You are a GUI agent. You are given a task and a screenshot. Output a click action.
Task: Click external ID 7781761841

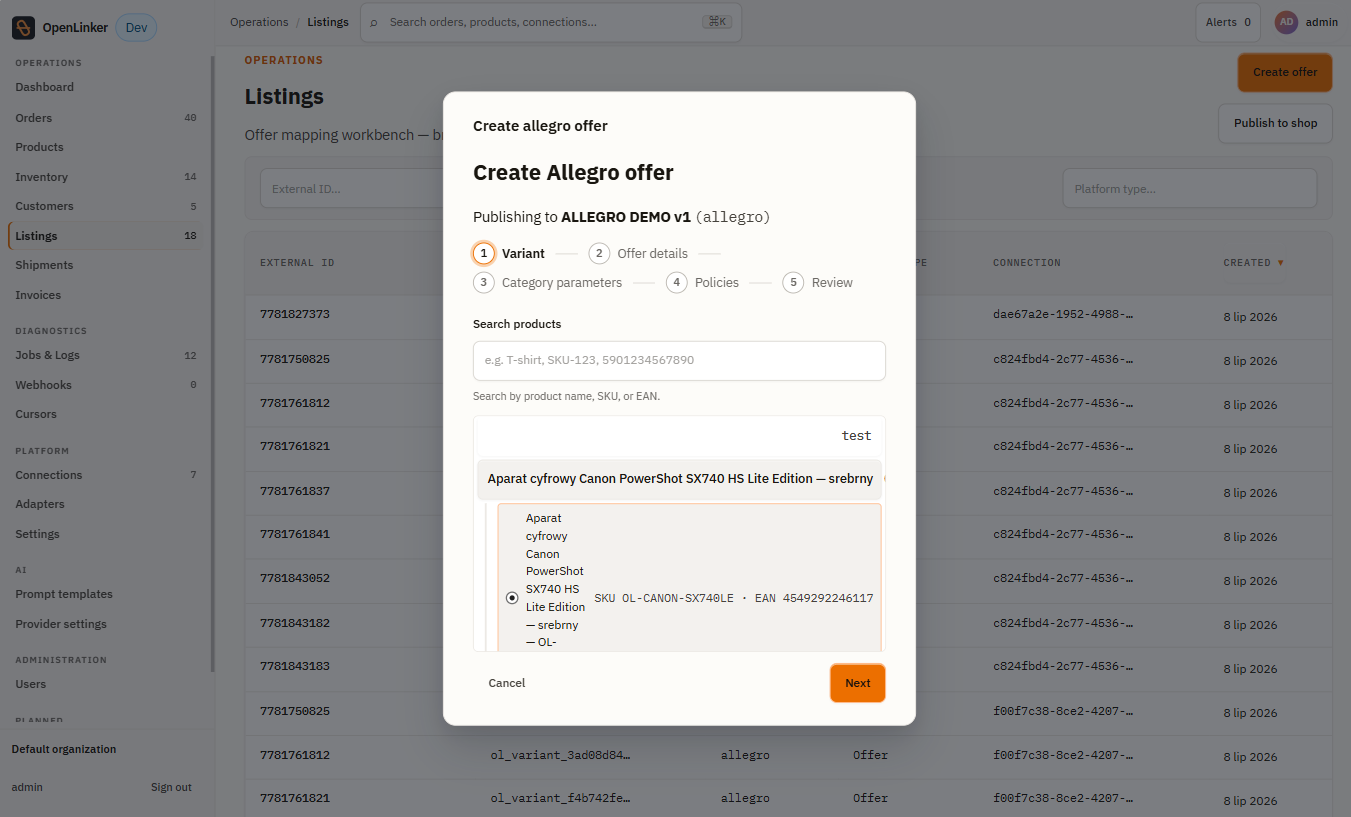pos(295,534)
